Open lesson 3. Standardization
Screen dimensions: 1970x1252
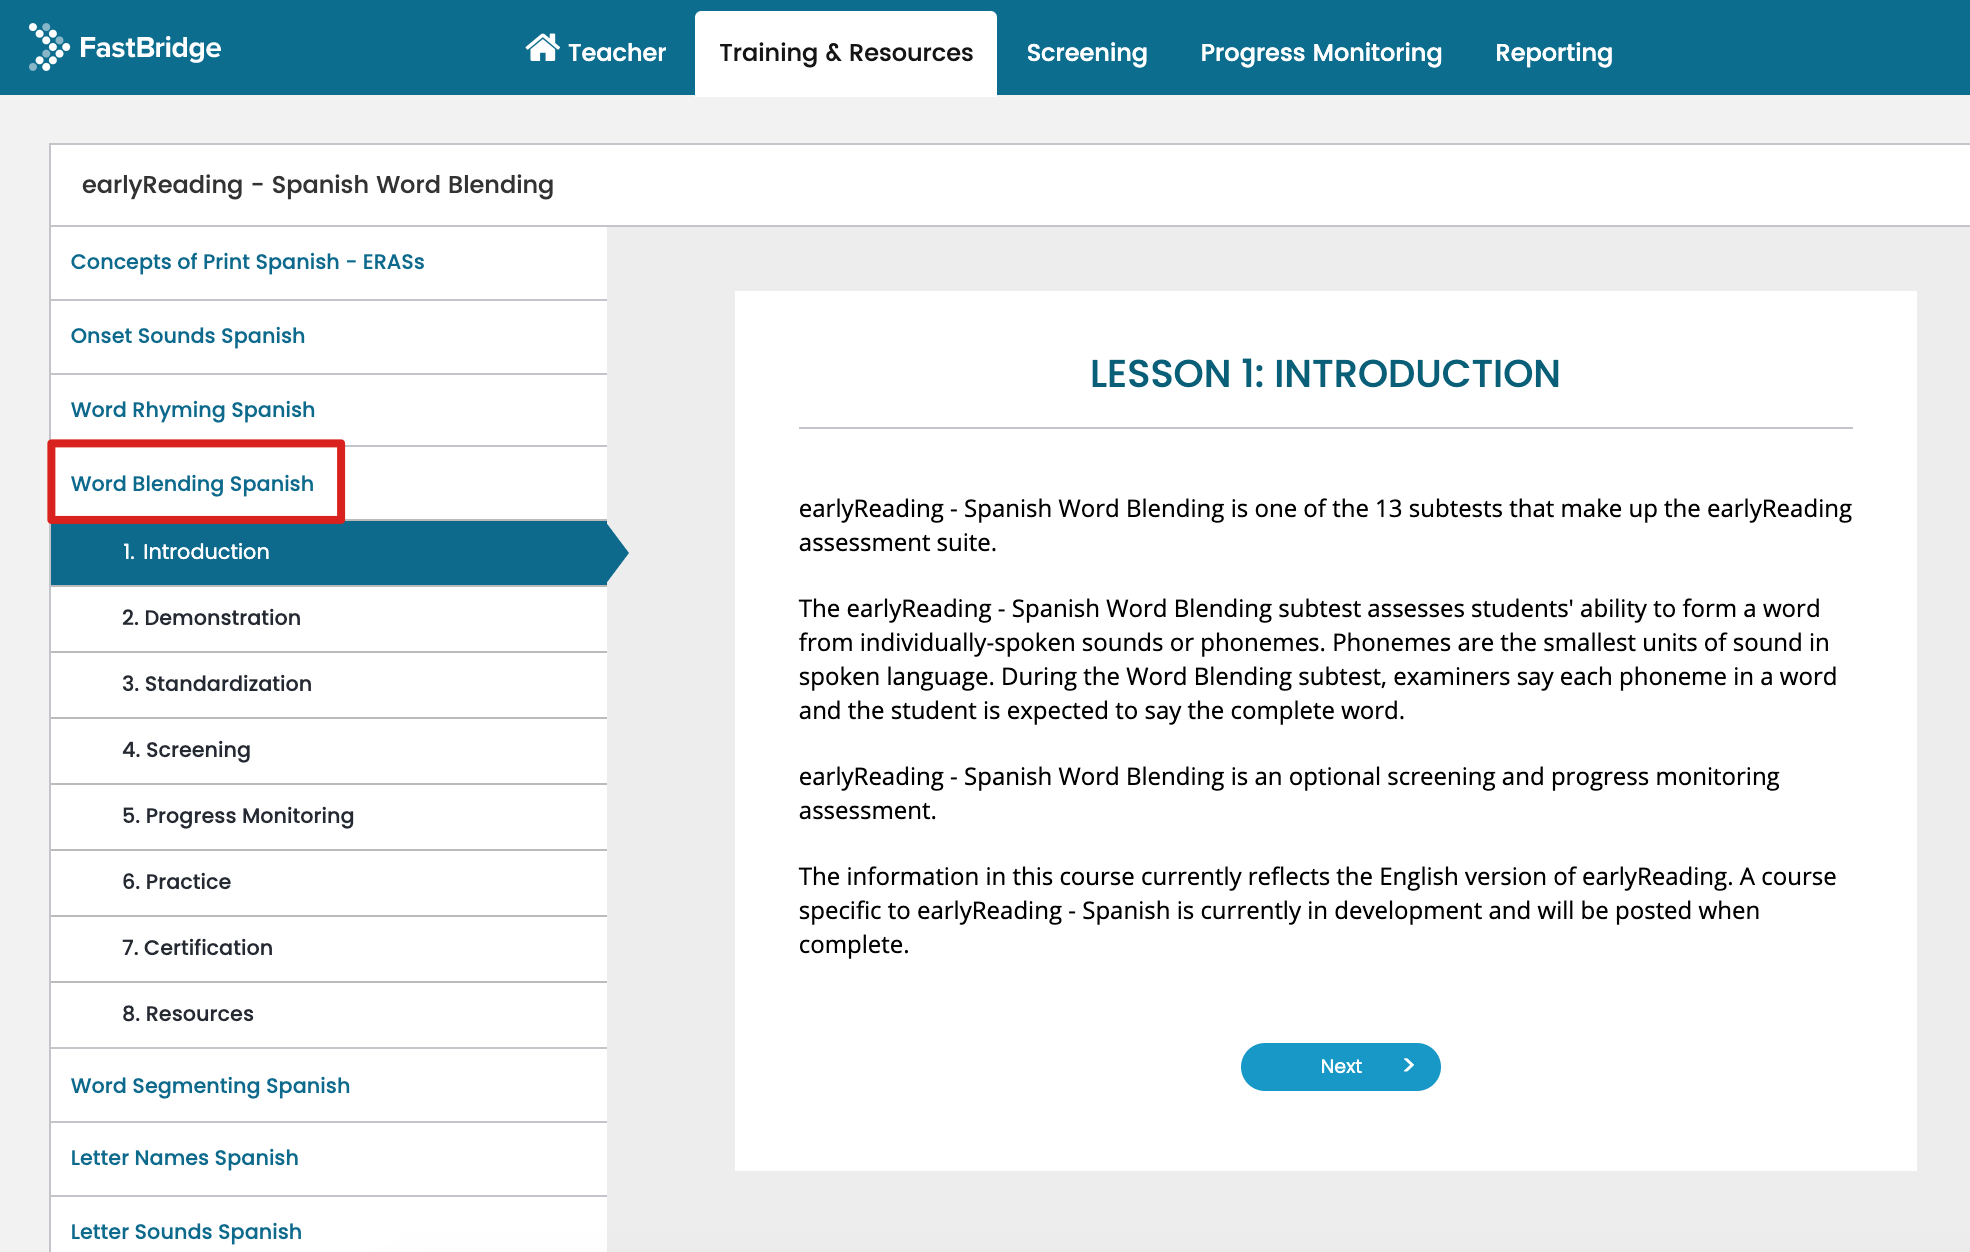pos(328,684)
